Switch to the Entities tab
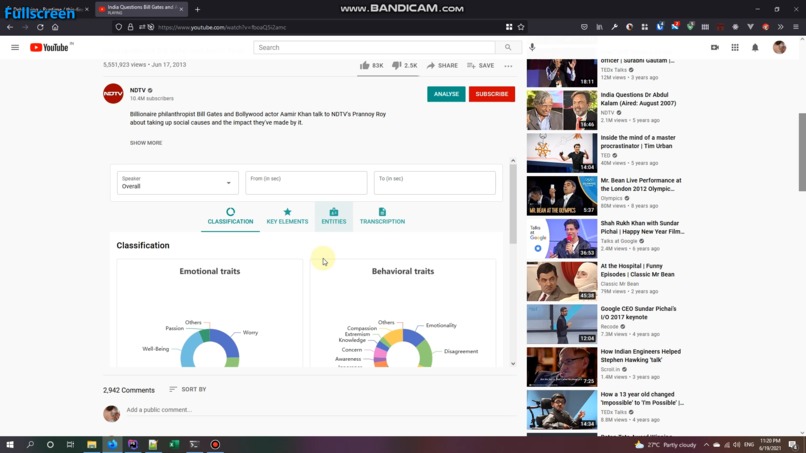The image size is (806, 453). 334,216
